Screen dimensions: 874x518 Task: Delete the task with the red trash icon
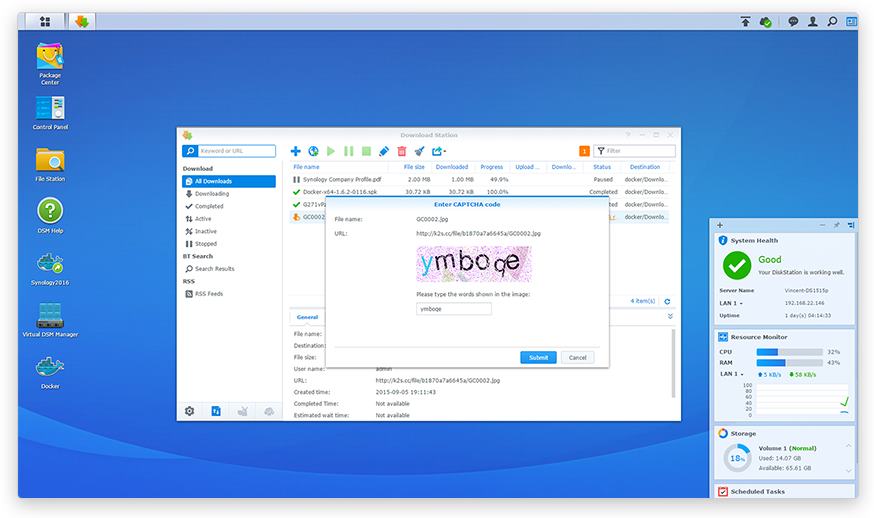click(x=402, y=151)
